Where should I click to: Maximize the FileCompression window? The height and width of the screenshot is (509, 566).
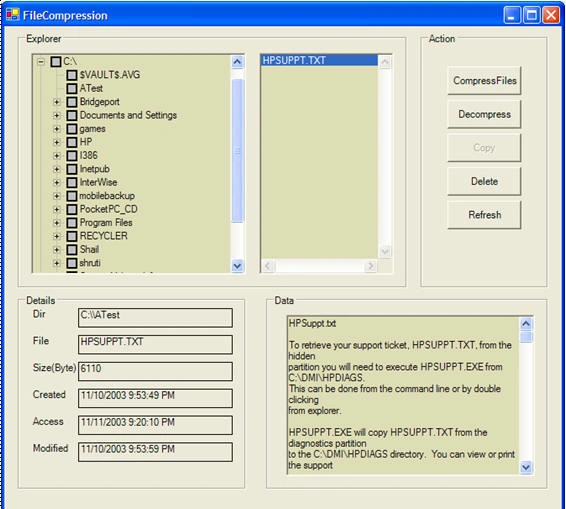point(531,15)
